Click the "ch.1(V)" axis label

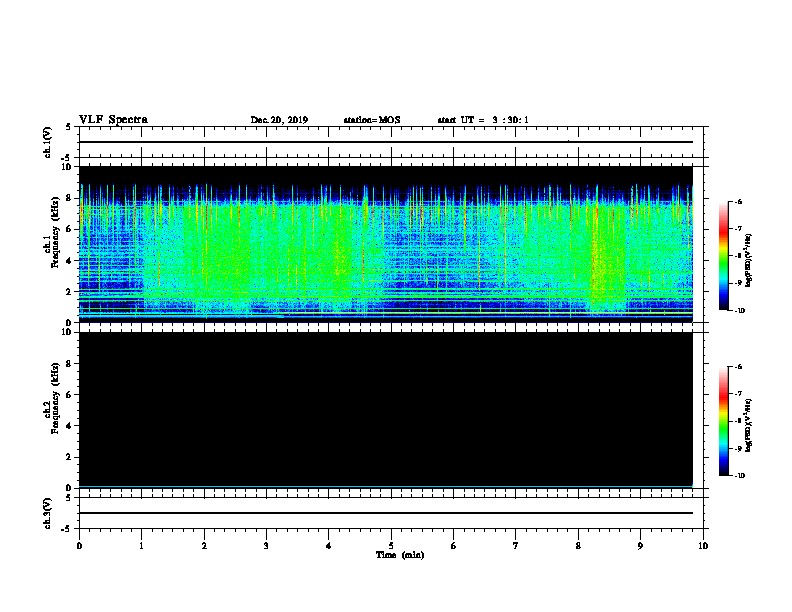tap(48, 142)
